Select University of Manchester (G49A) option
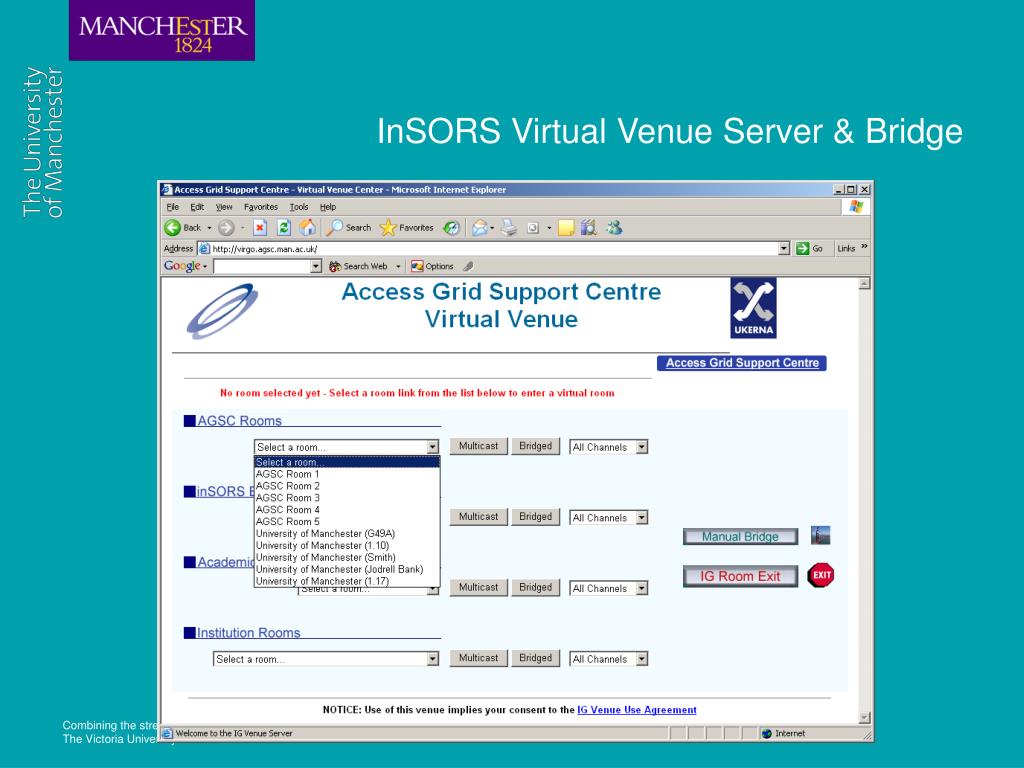This screenshot has height=768, width=1024. 346,534
